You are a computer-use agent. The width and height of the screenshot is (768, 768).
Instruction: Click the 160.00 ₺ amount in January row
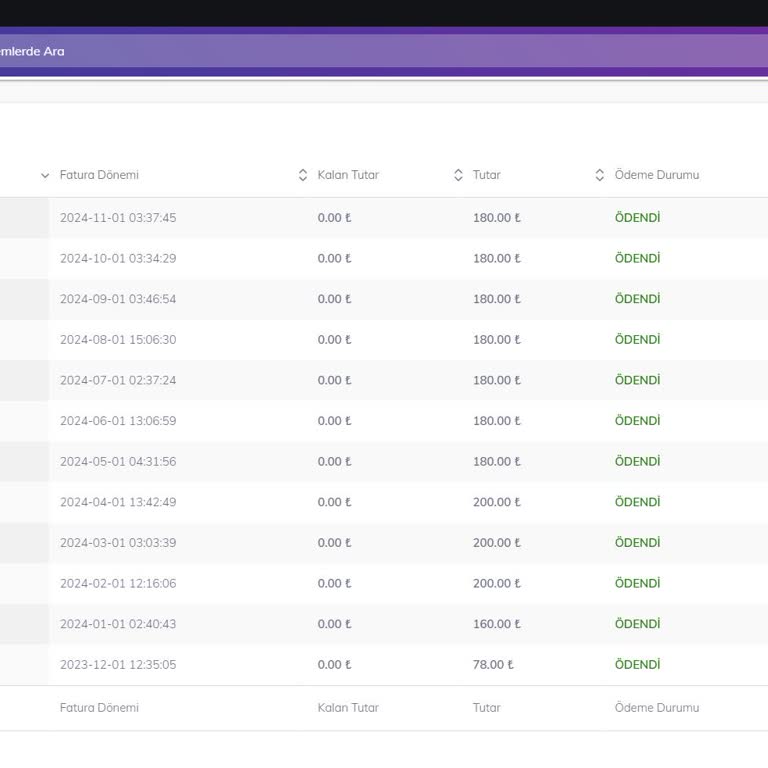496,624
